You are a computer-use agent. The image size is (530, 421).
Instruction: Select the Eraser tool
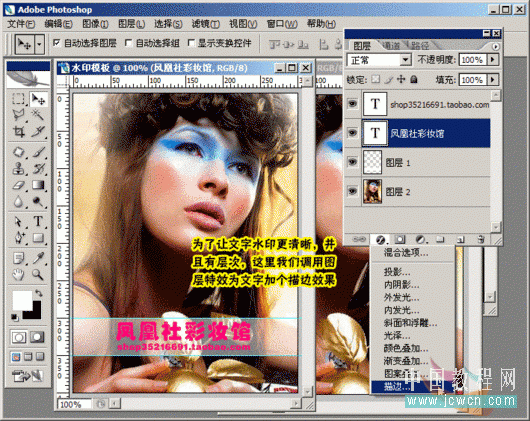pyautogui.click(x=19, y=185)
